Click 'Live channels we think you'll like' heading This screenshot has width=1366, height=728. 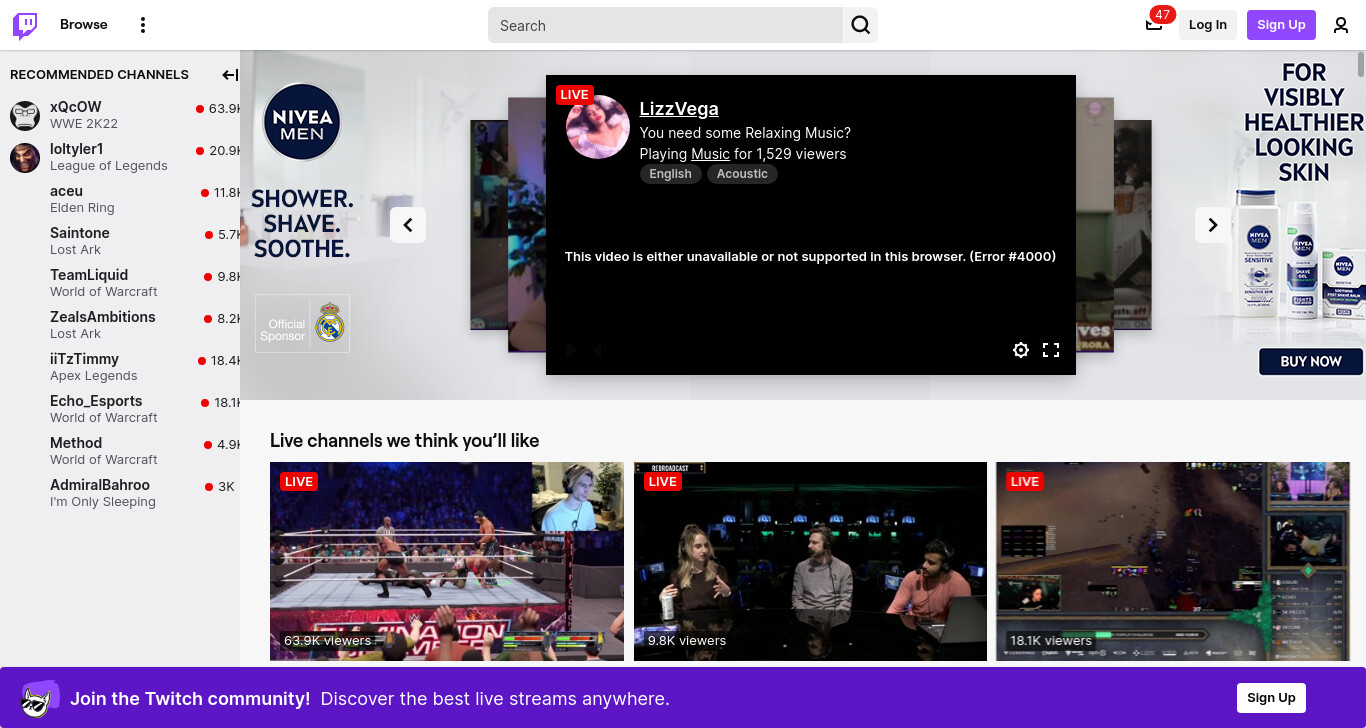404,441
